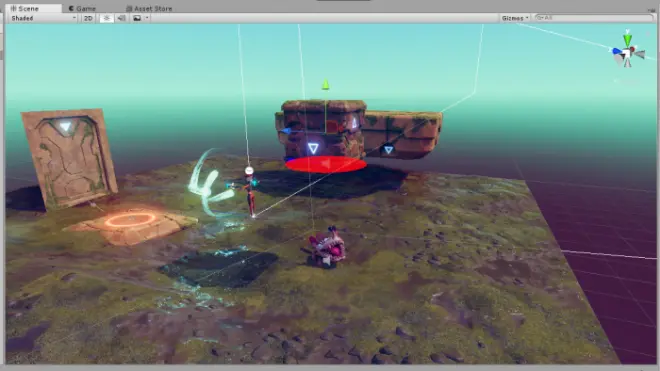Toggle 2D view mode
The width and height of the screenshot is (660, 371).
click(x=88, y=18)
